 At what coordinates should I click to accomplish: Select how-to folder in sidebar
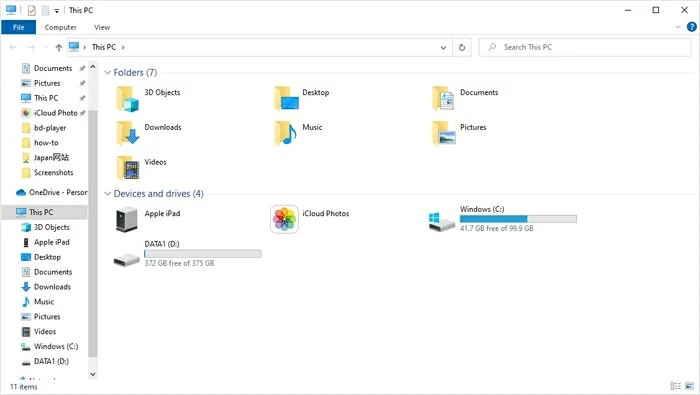click(40, 143)
